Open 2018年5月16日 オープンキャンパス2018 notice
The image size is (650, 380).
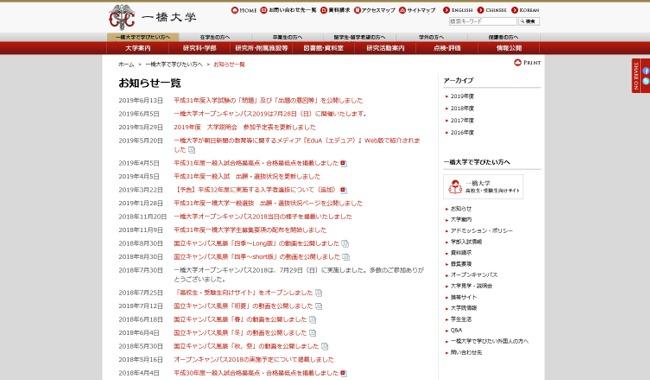coord(254,359)
